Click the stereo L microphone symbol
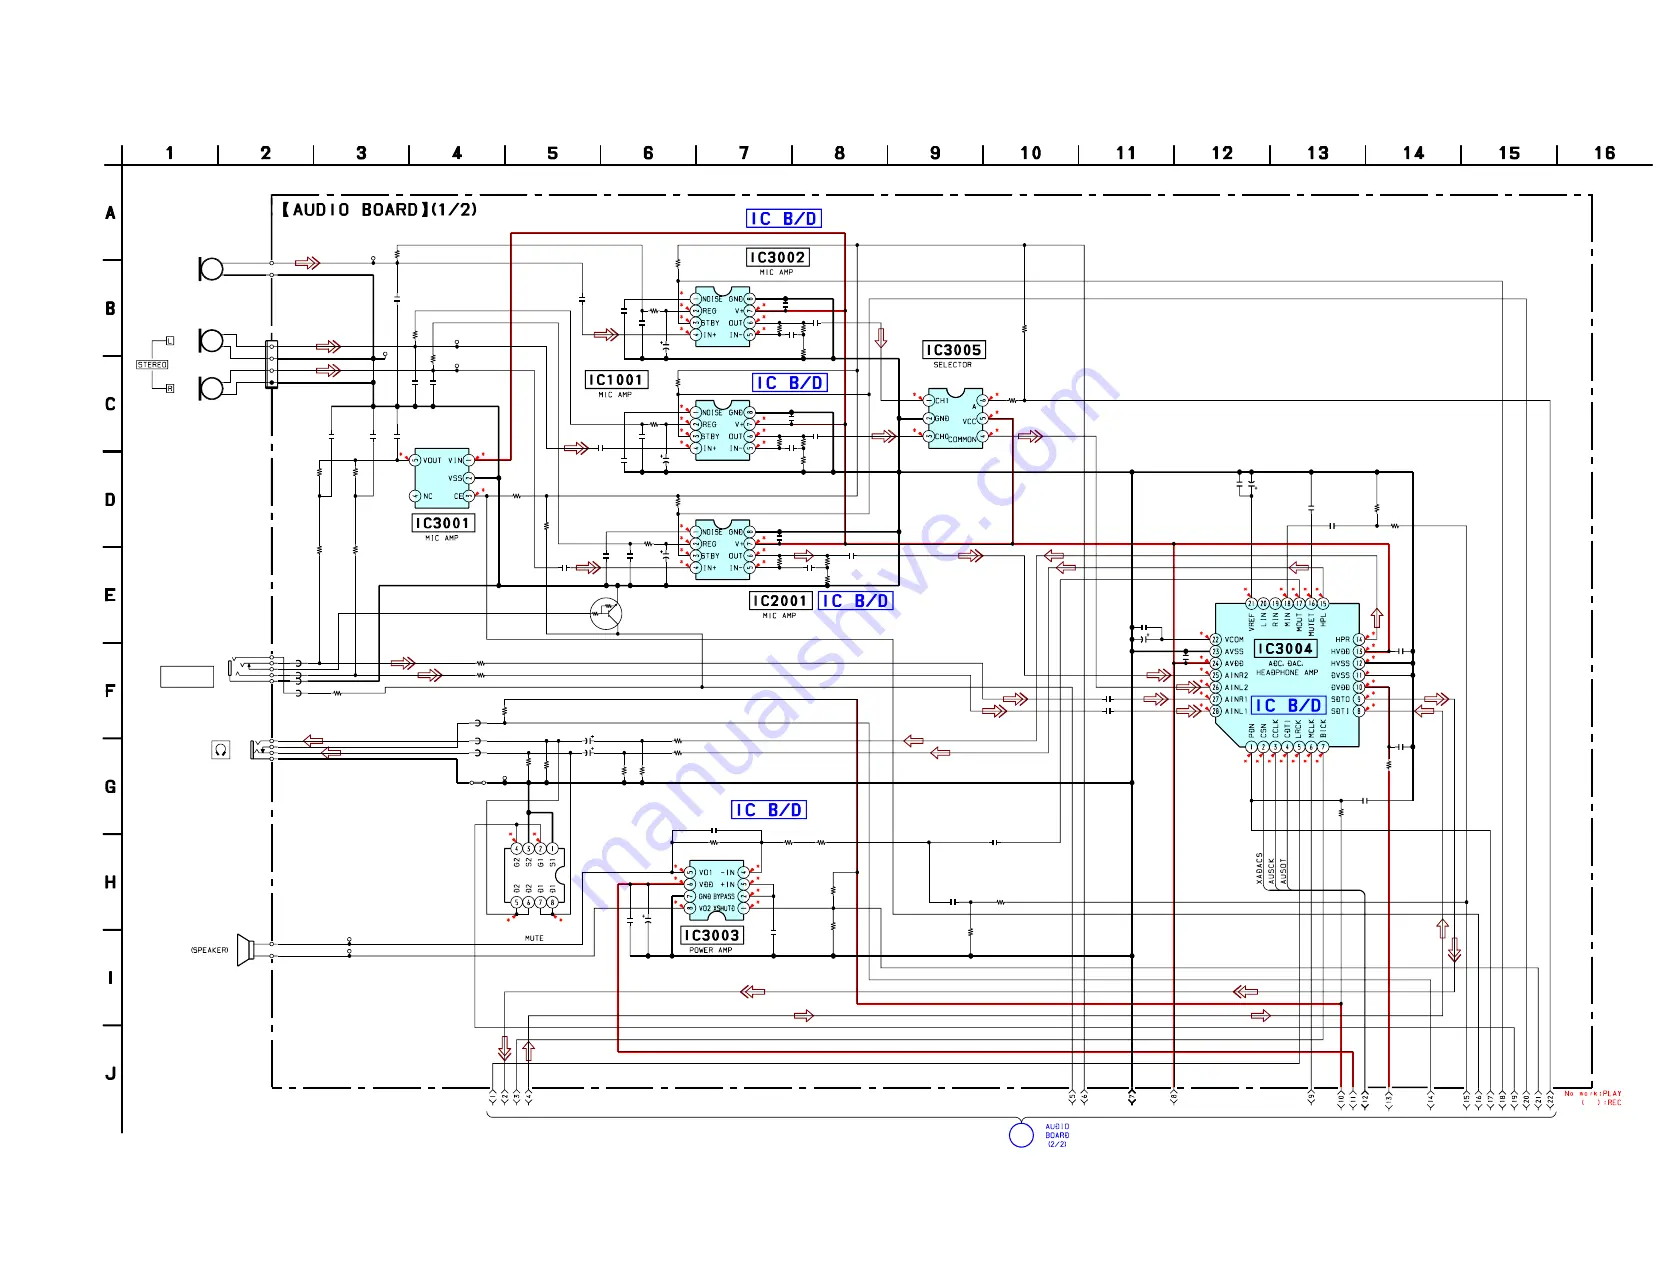 [x=211, y=340]
